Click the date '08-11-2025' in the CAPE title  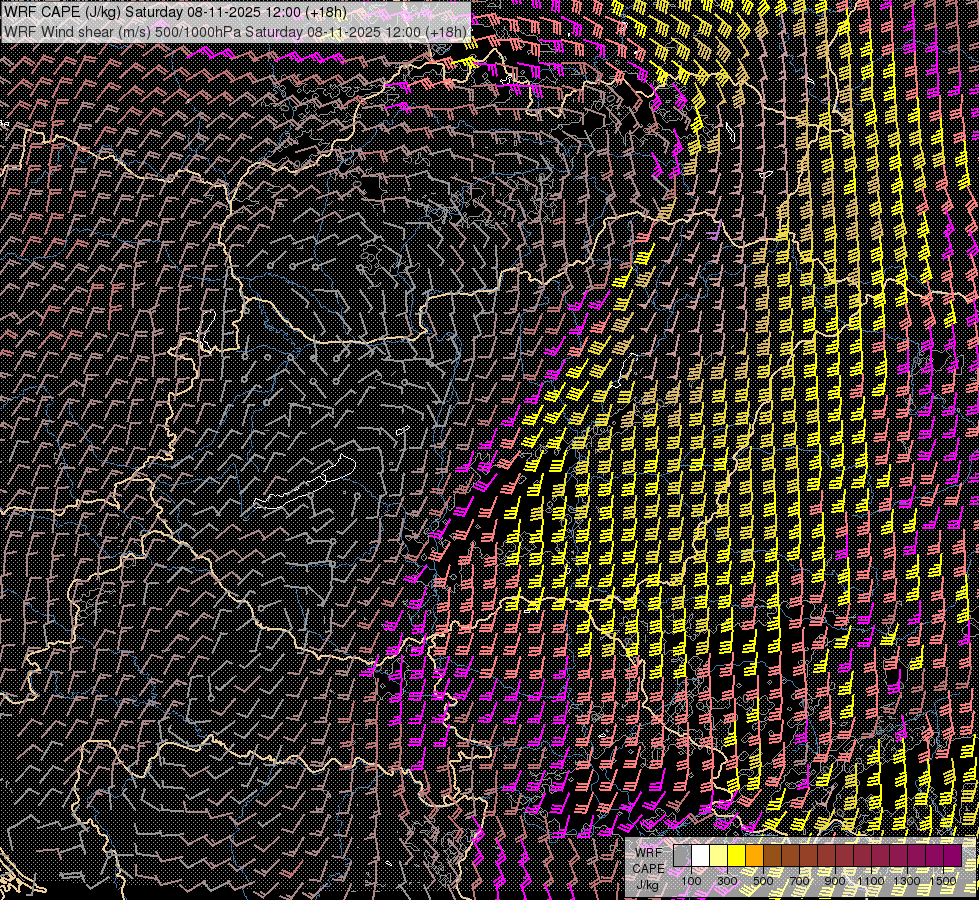click(x=222, y=12)
